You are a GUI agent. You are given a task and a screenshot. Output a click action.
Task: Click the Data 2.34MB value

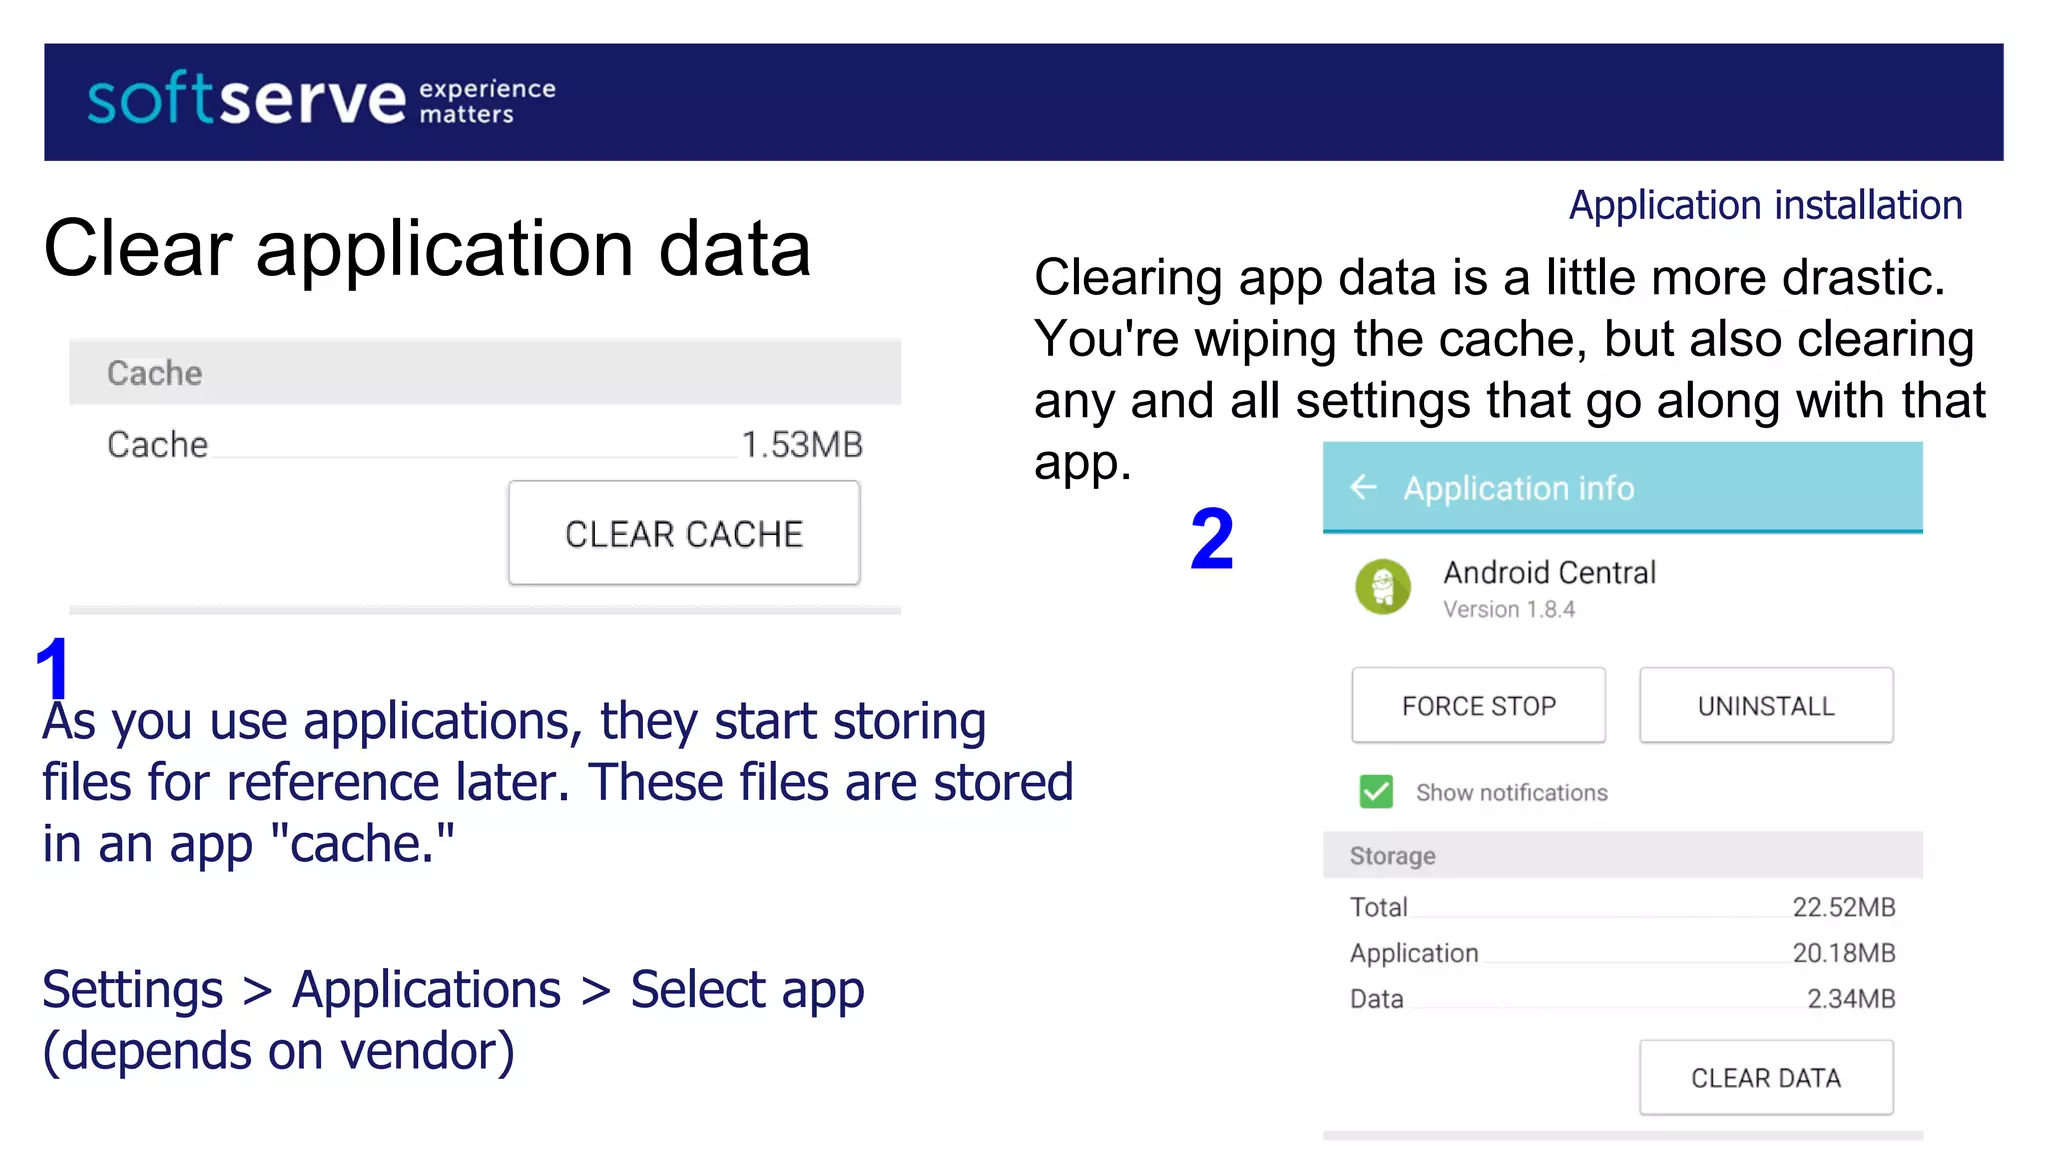pos(1851,999)
